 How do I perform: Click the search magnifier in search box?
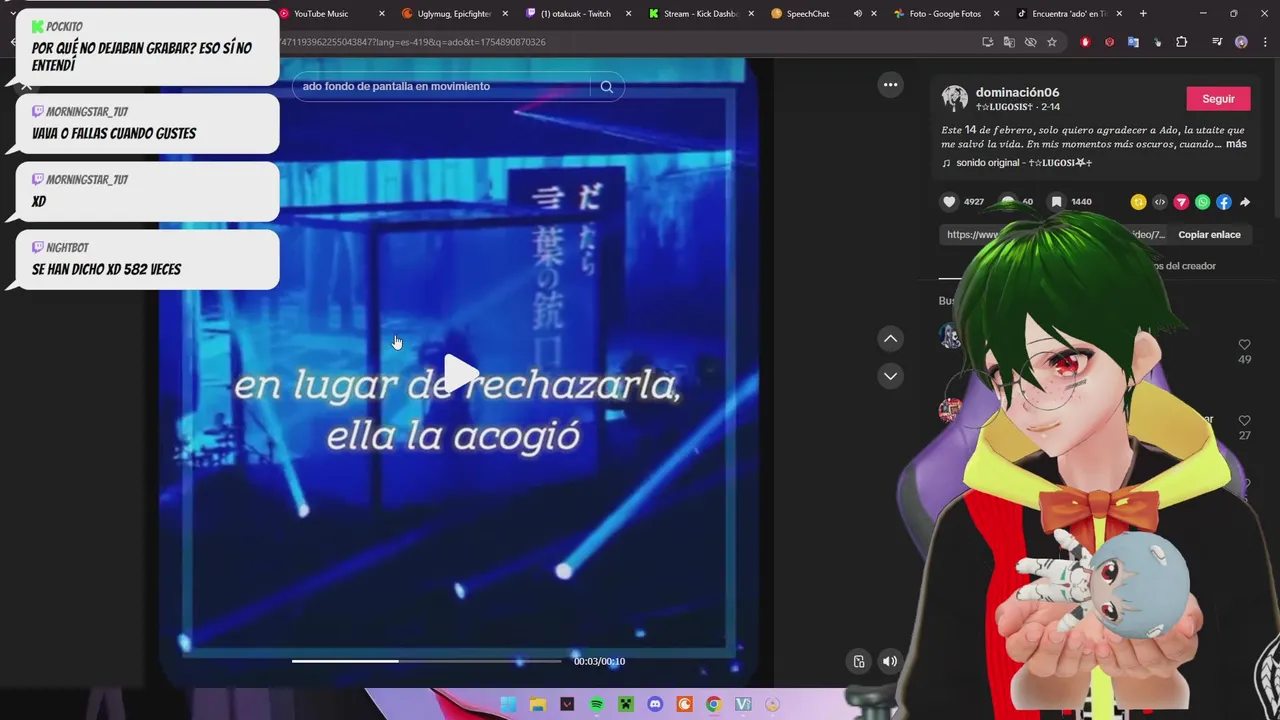tap(606, 87)
